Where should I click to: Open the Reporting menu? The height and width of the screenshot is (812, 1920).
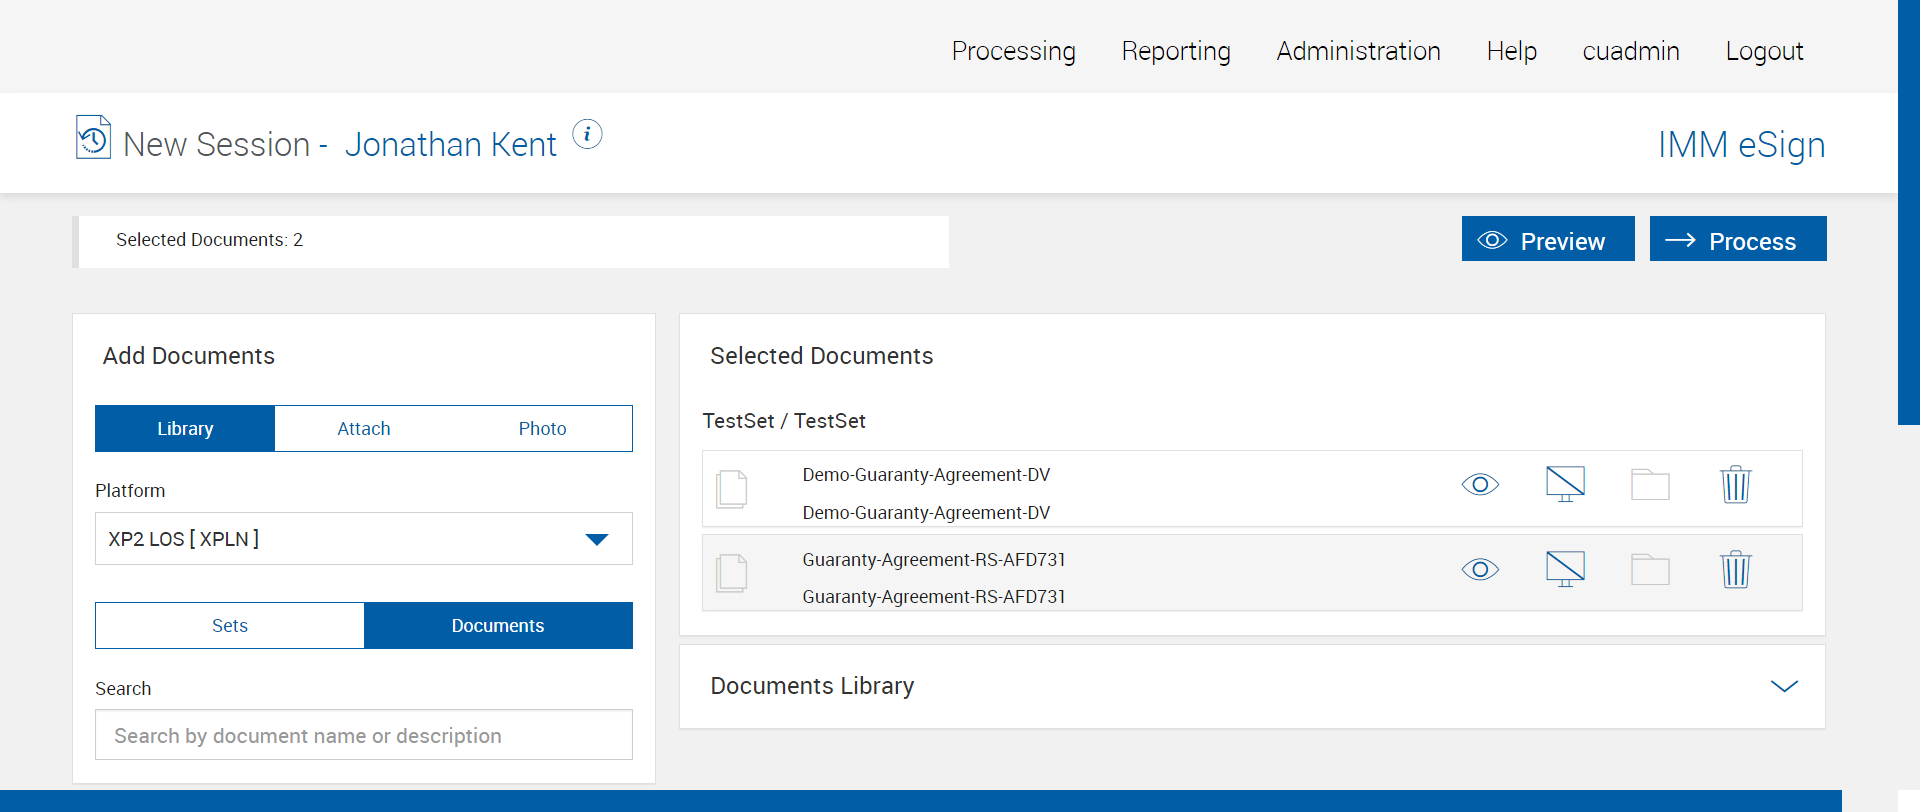[1176, 51]
